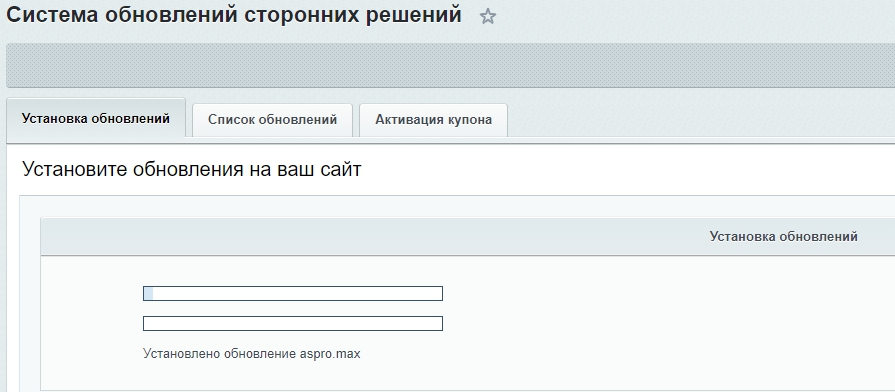Click page title 'Система обновлений сторонних решений'
This screenshot has height=392, width=895.
(x=234, y=14)
